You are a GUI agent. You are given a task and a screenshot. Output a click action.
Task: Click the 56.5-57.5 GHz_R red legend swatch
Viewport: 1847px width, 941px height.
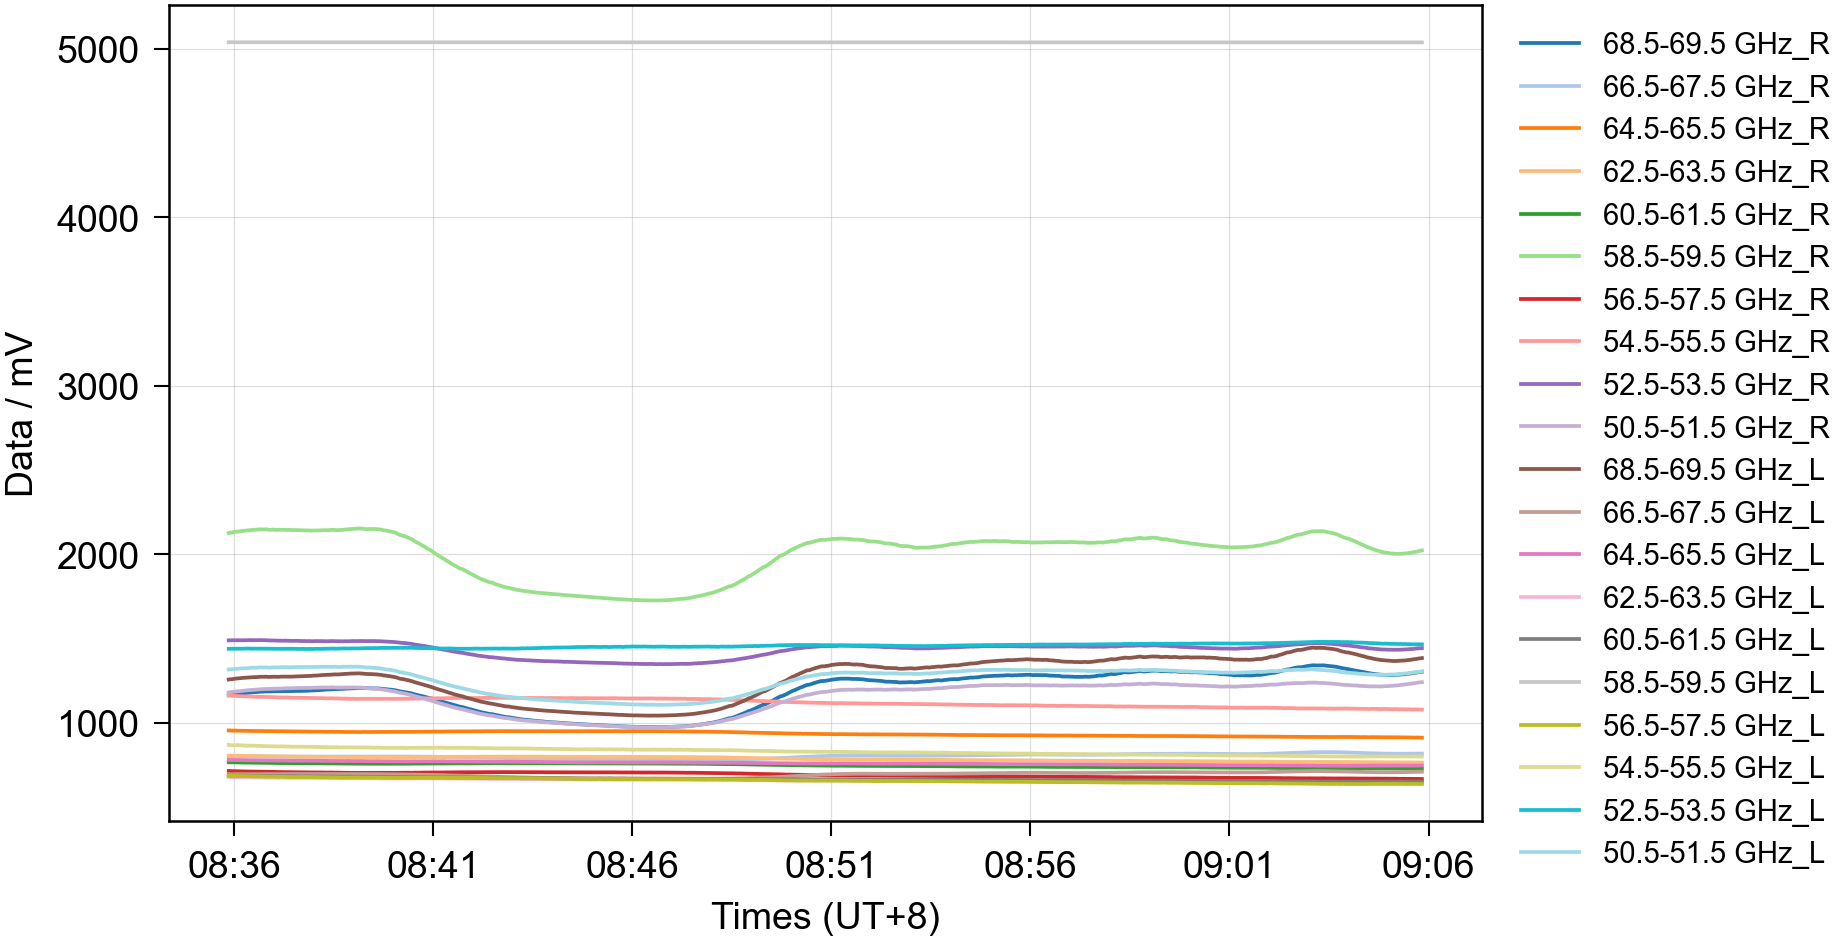[1549, 300]
